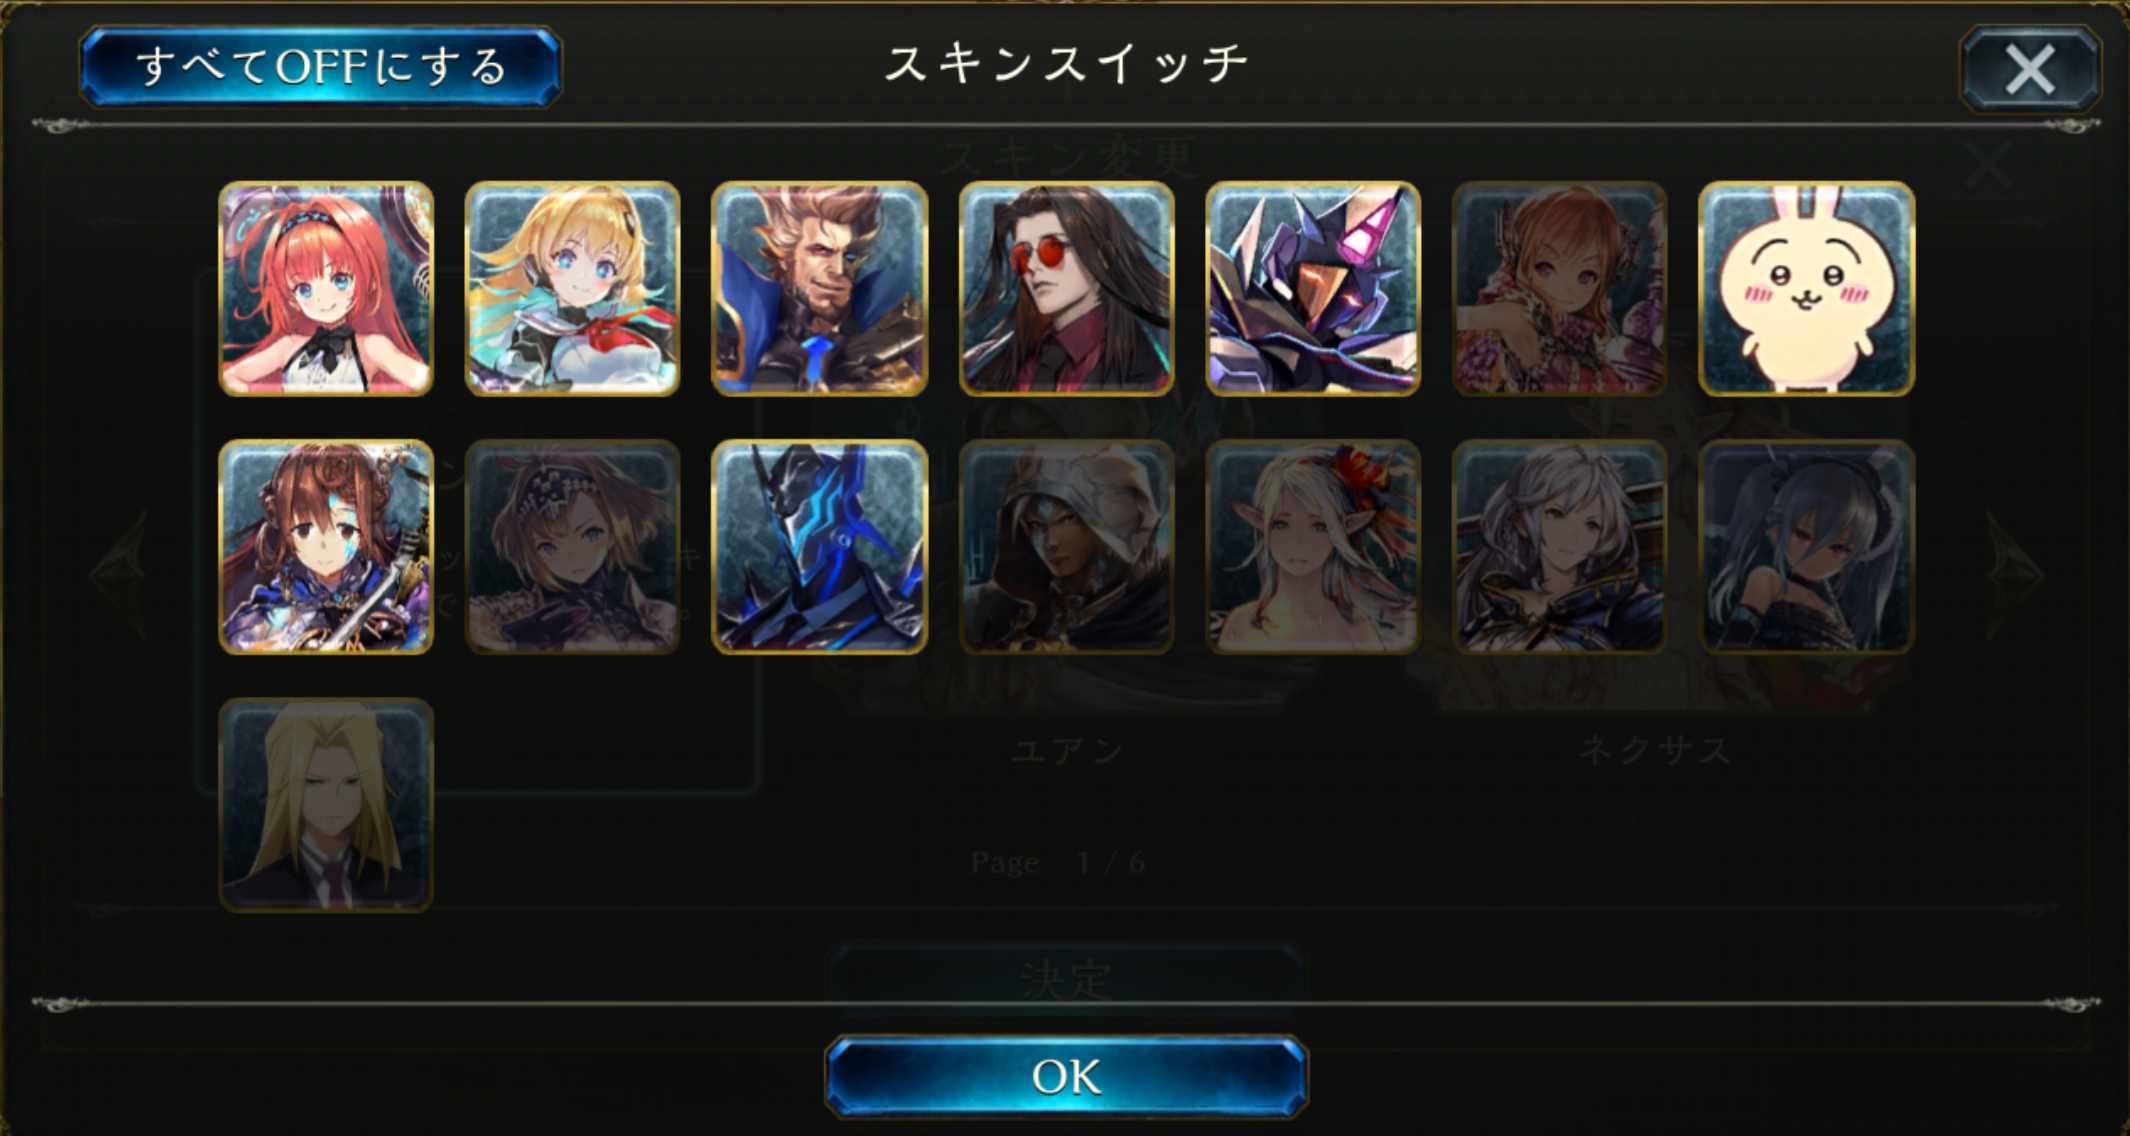Toggle the man with red sunglasses skin
2130x1136 pixels.
pyautogui.click(x=1067, y=289)
